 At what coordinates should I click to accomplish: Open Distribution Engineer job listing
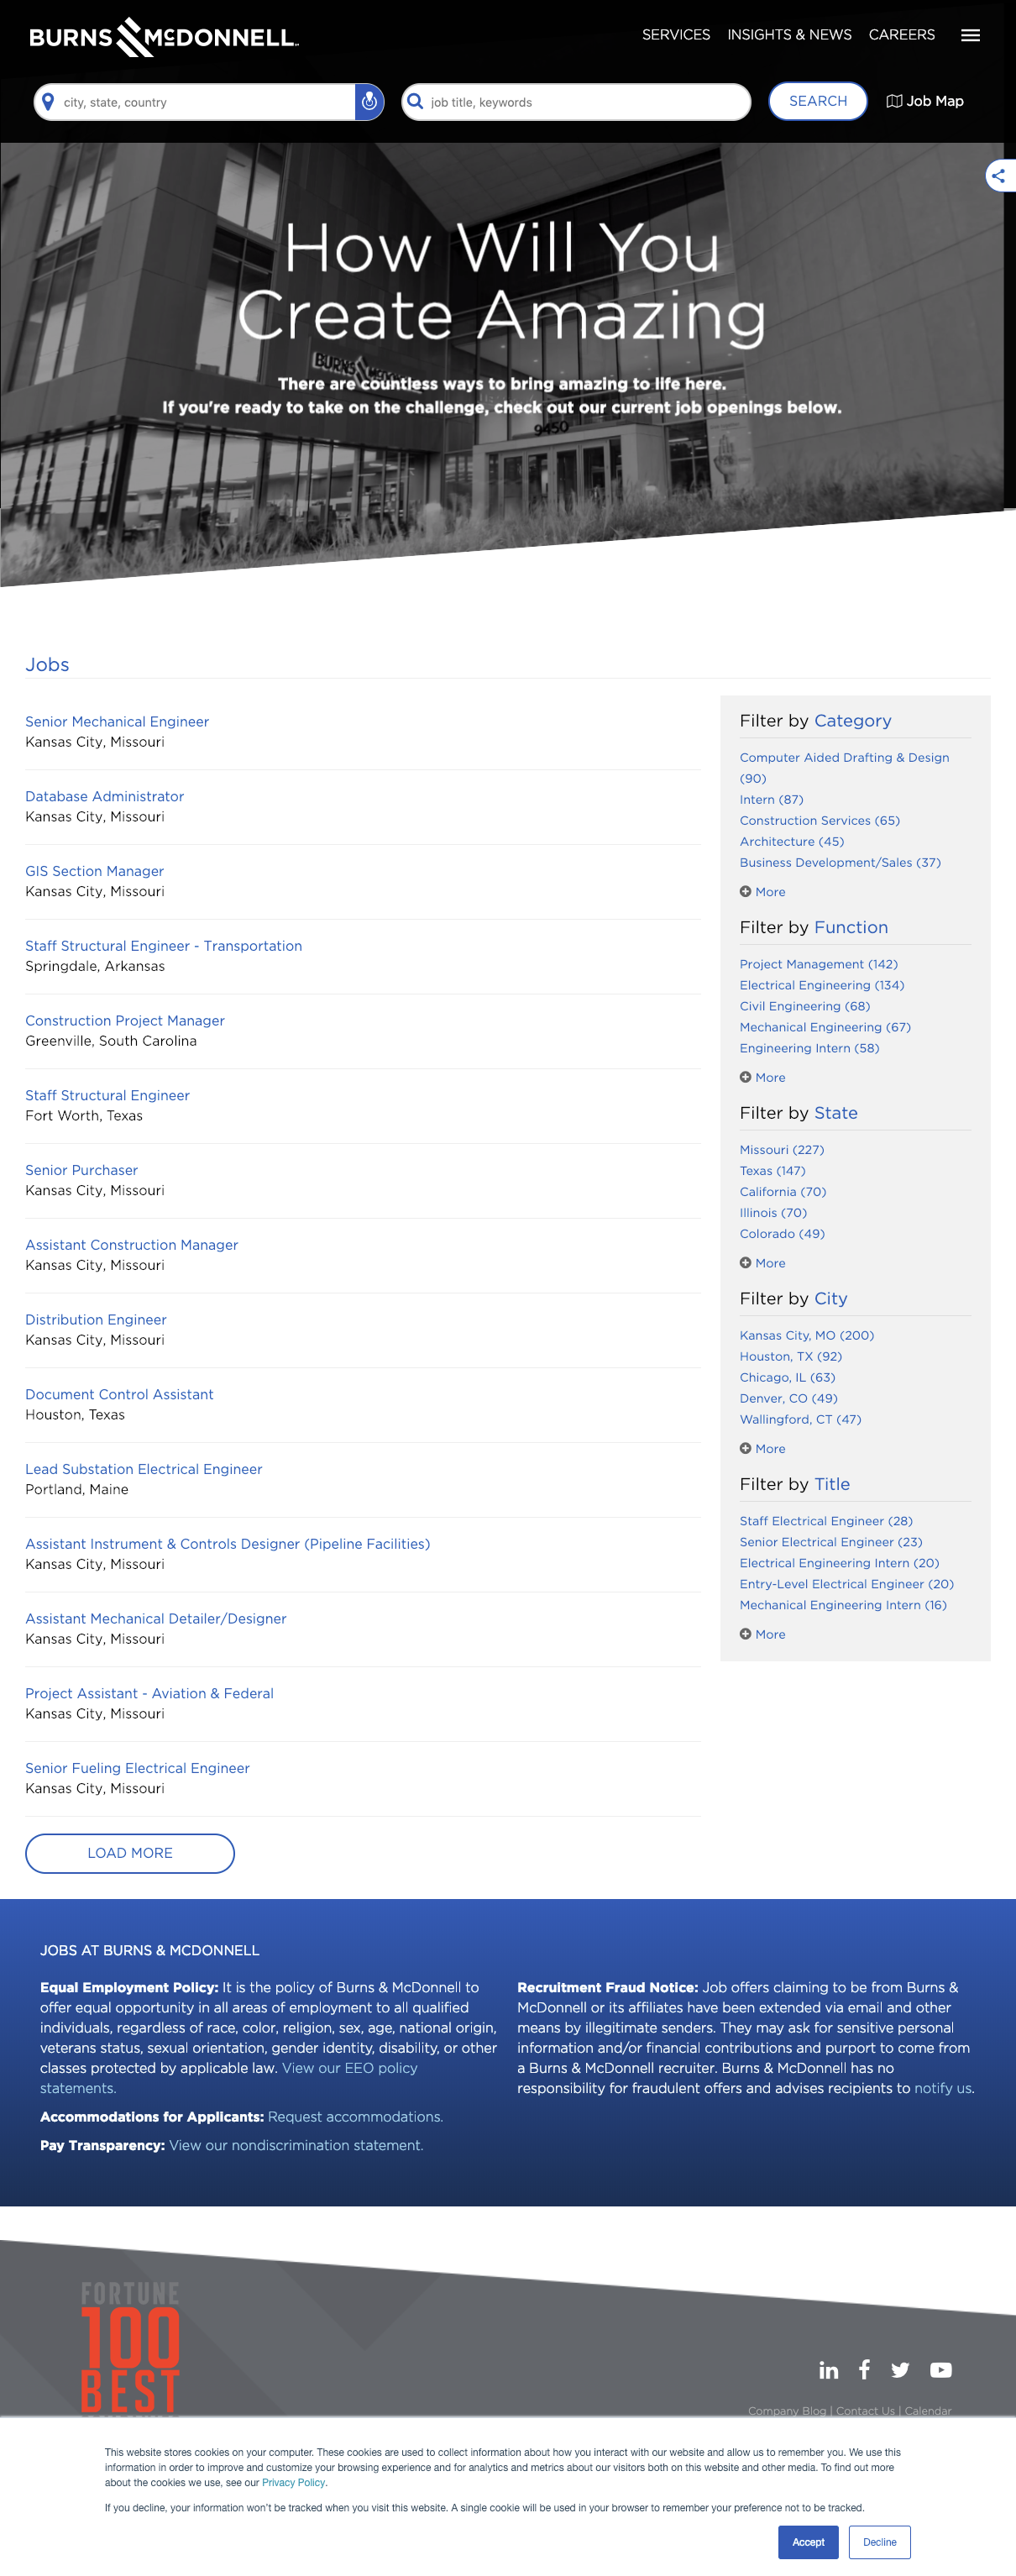[x=96, y=1320]
